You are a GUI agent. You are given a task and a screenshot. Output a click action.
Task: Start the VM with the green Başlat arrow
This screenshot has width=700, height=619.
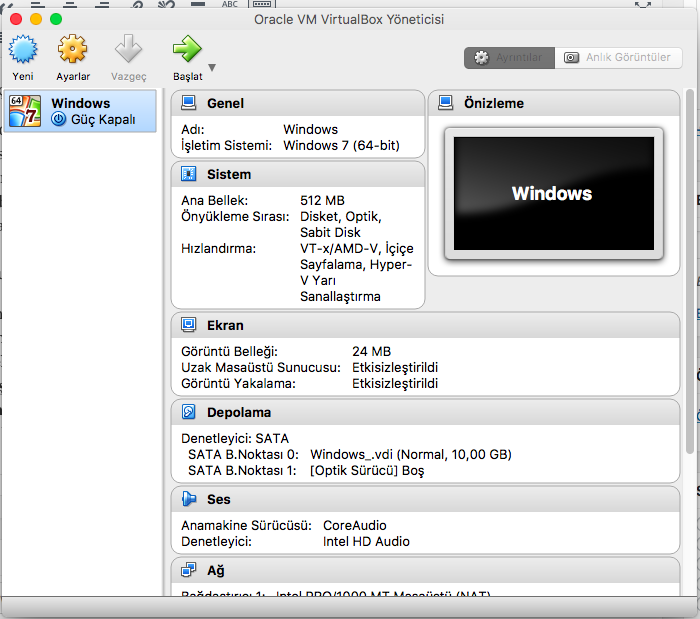tap(187, 49)
